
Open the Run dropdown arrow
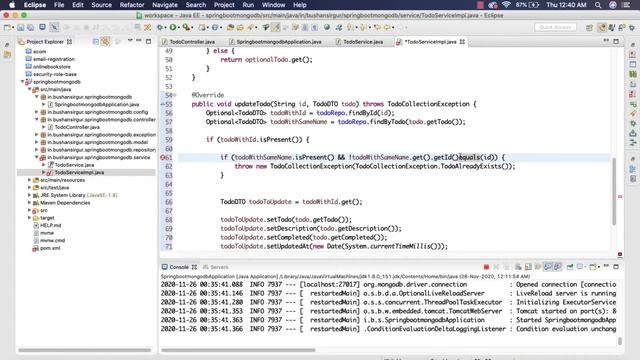tap(179, 28)
